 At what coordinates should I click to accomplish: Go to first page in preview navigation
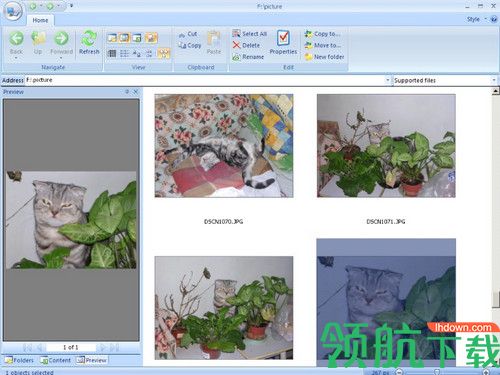pos(28,347)
